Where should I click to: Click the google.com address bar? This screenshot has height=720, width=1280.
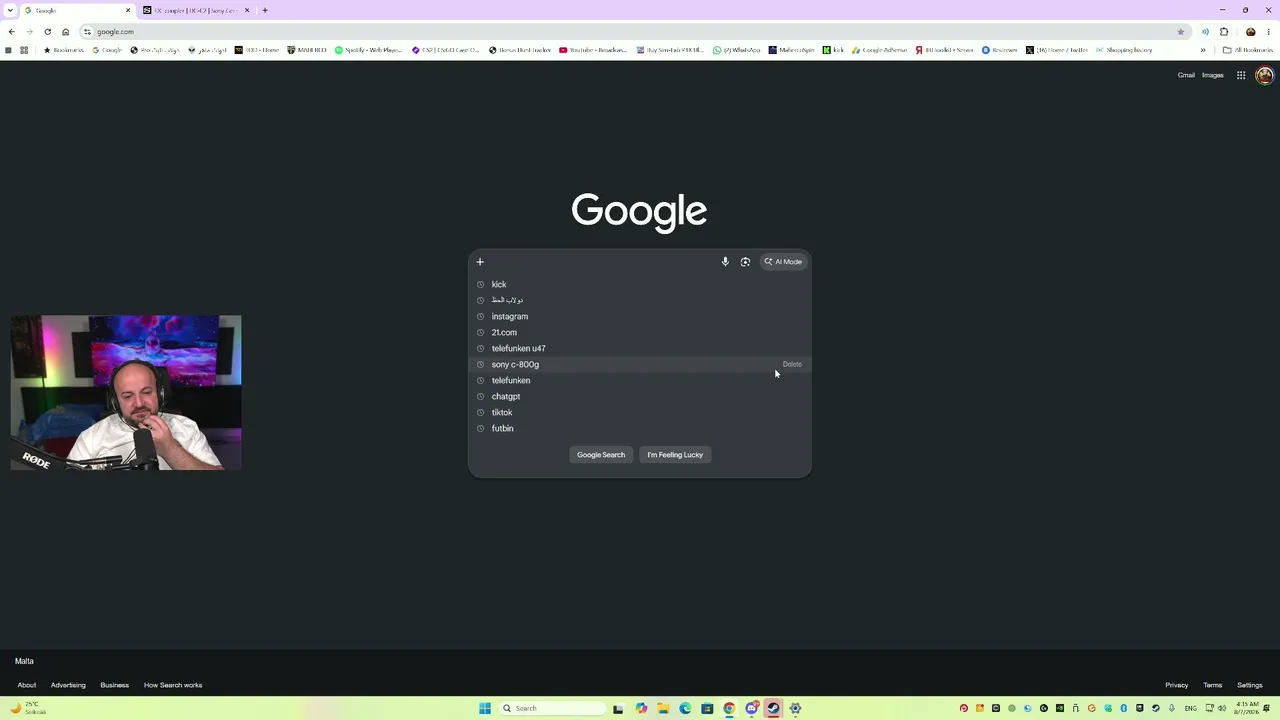pos(635,32)
